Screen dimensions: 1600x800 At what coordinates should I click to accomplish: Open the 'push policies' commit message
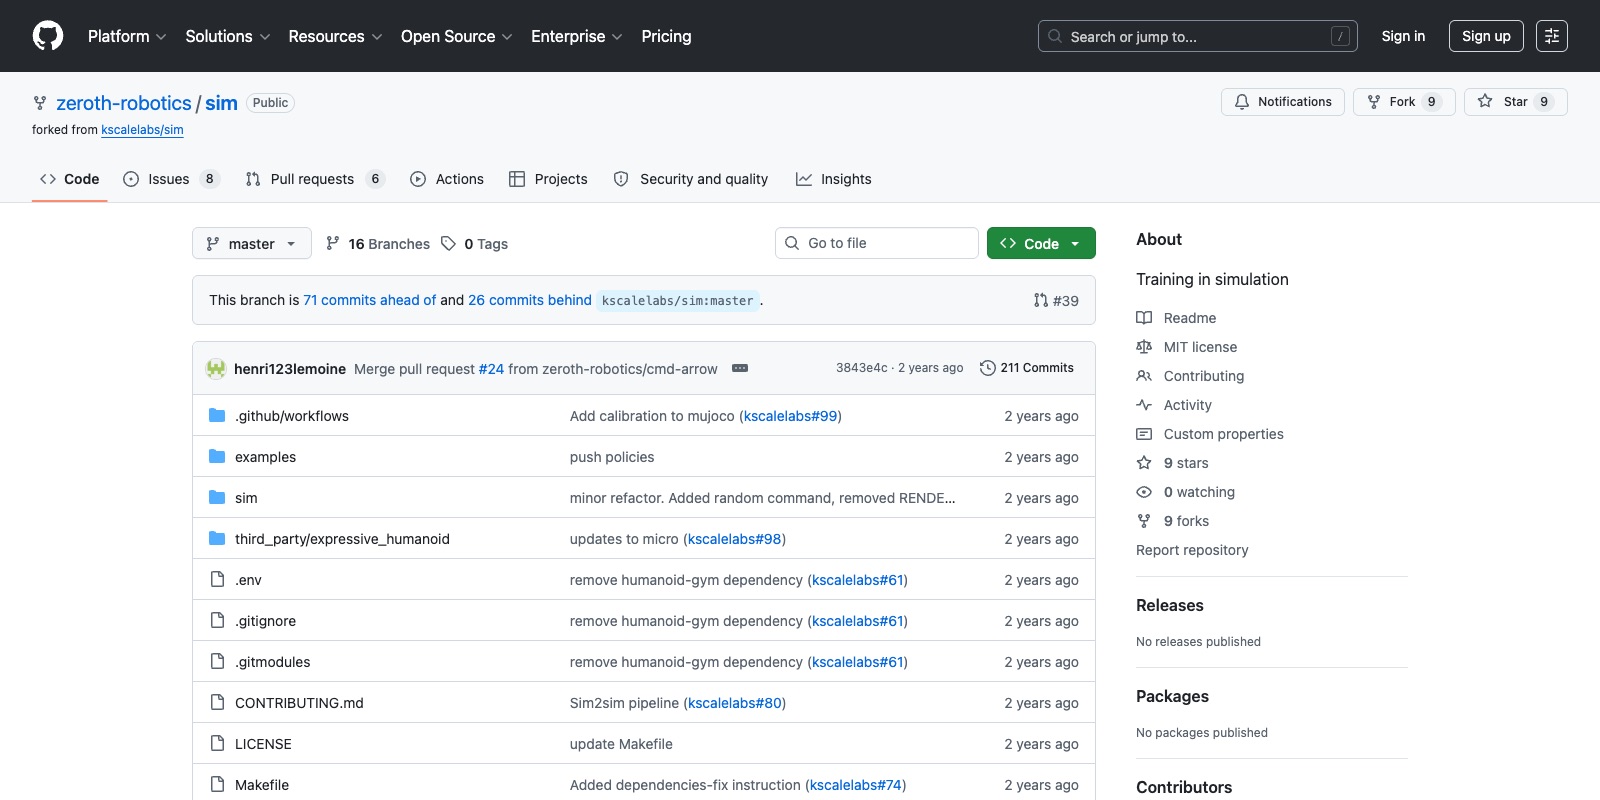point(612,457)
